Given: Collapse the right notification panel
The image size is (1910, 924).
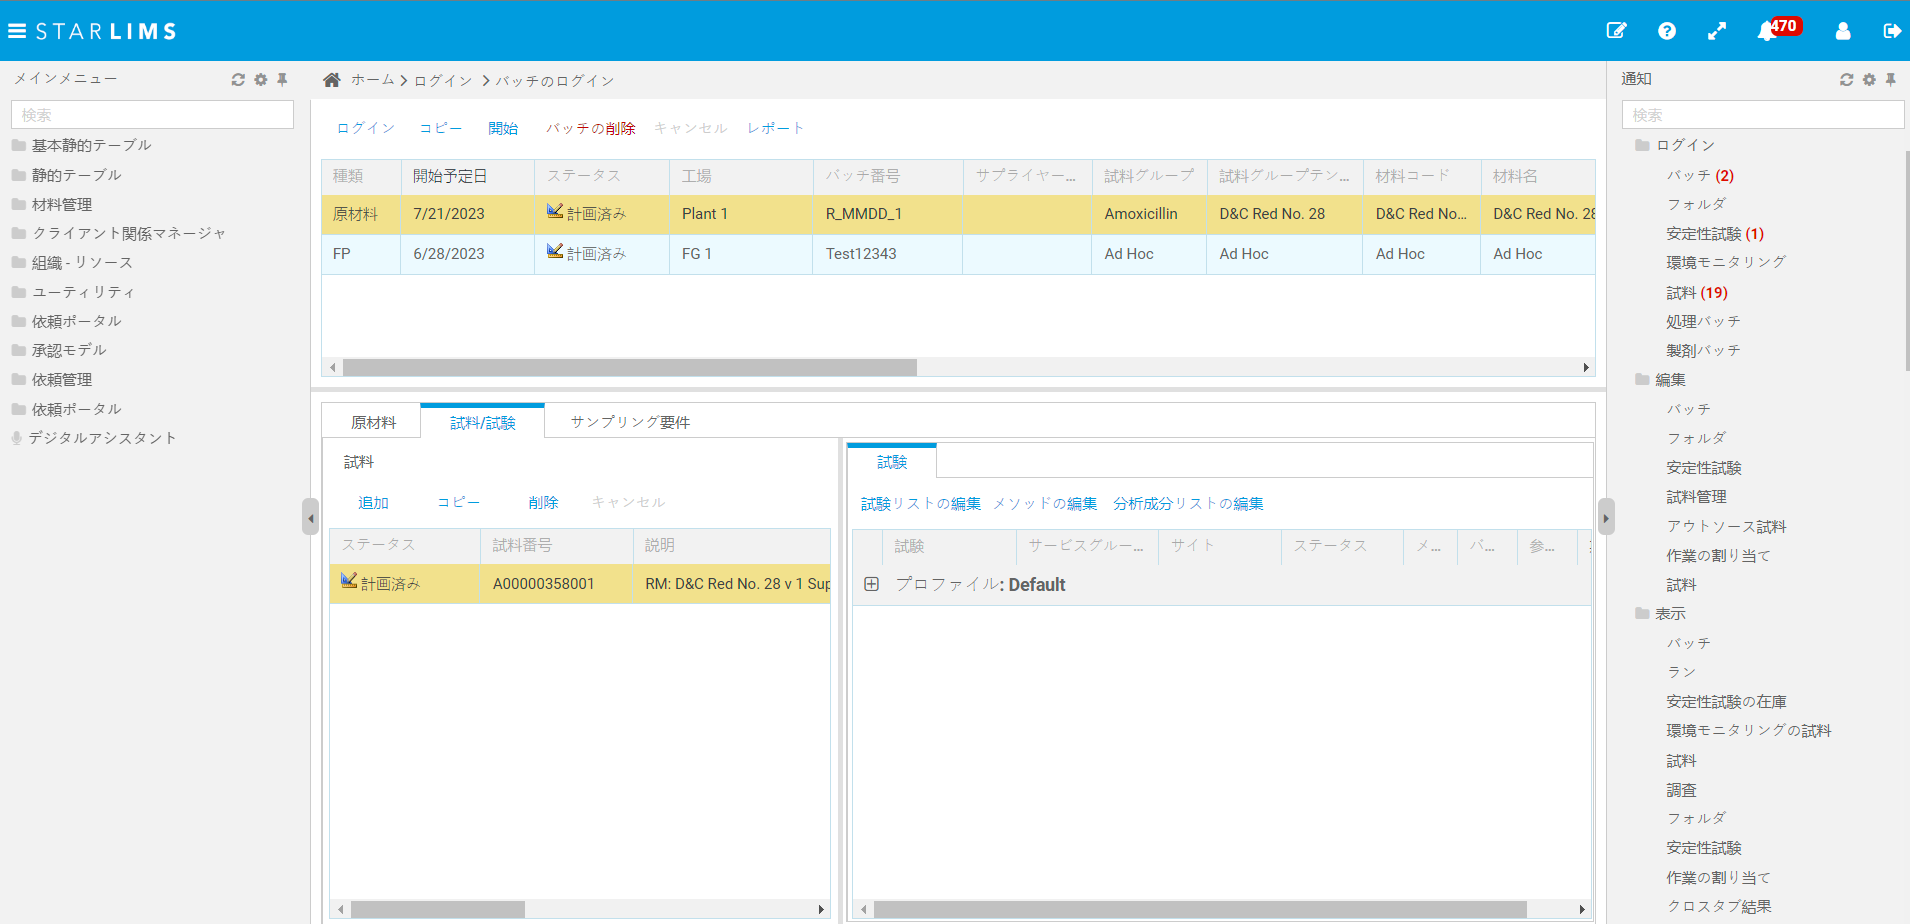Looking at the screenshot, I should coord(1606,517).
